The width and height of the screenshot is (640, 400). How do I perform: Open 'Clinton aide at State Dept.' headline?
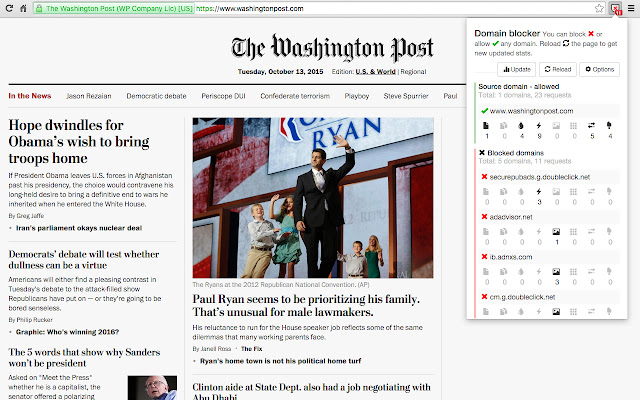click(311, 392)
